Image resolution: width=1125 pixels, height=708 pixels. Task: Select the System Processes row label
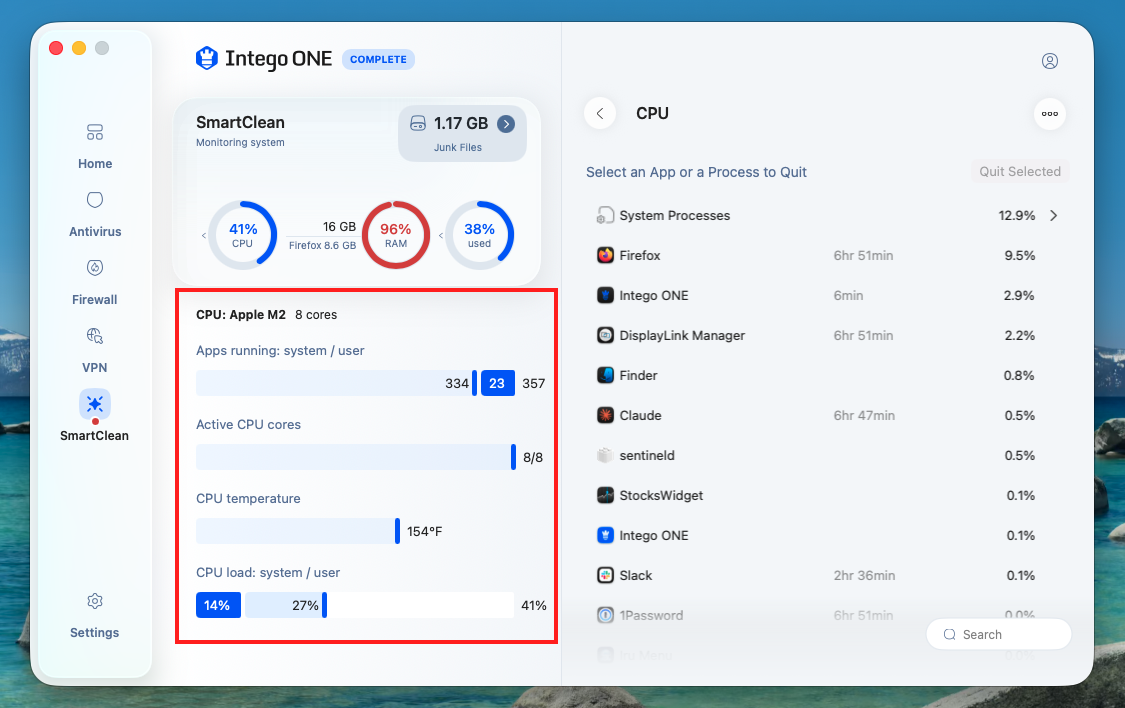click(674, 215)
